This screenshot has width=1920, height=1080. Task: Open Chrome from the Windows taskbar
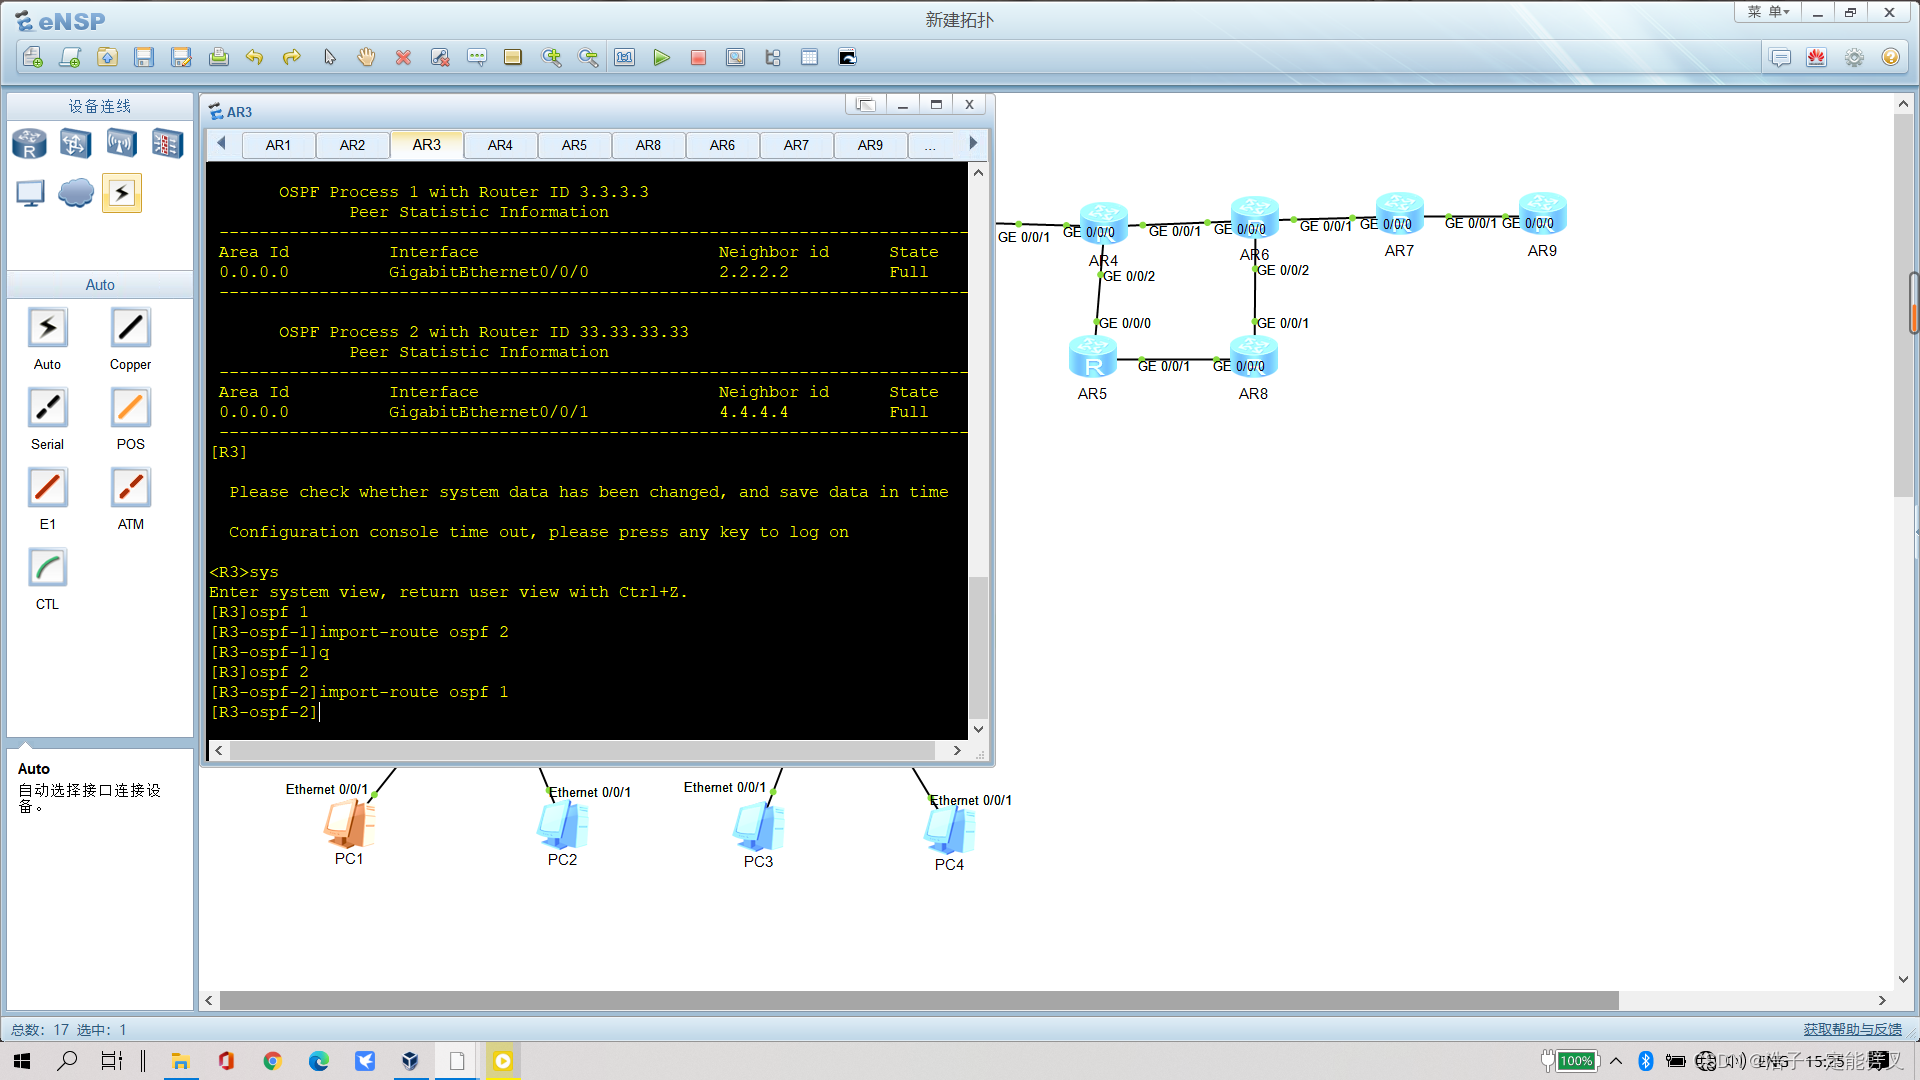tap(272, 1061)
